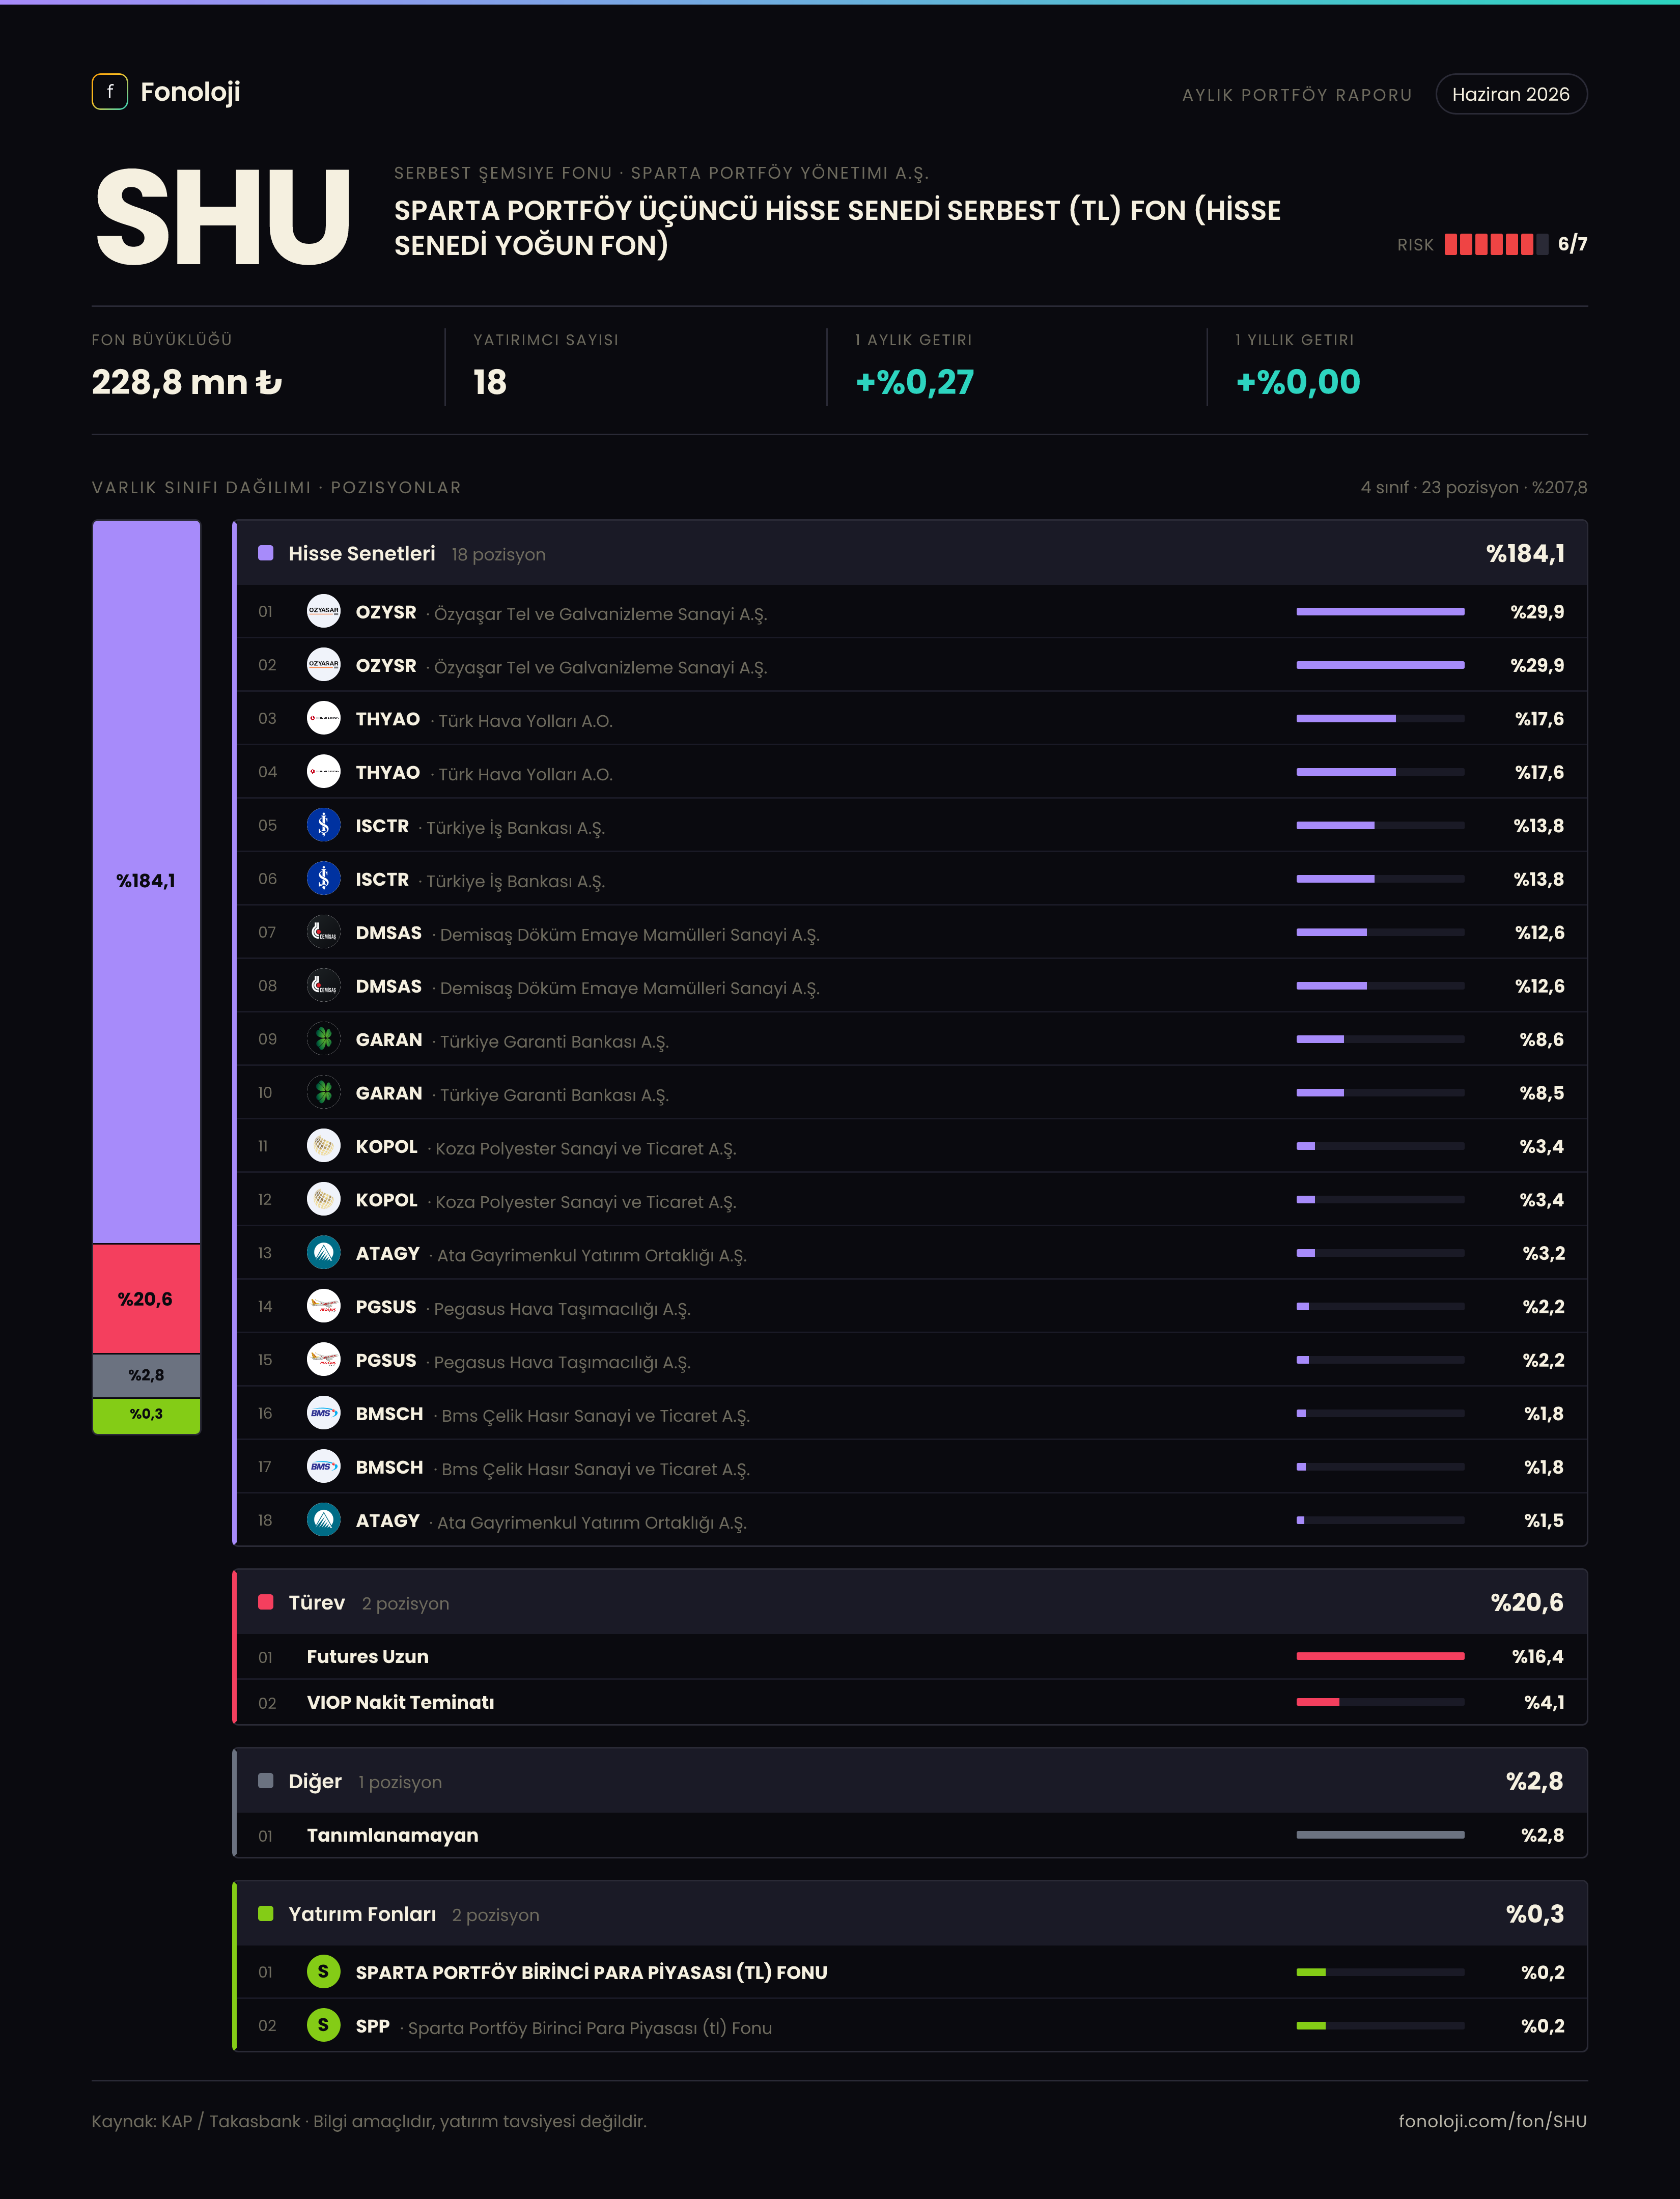The height and width of the screenshot is (2199, 1680).
Task: Click the KOPOL logo in row 11
Action: pyautogui.click(x=323, y=1146)
